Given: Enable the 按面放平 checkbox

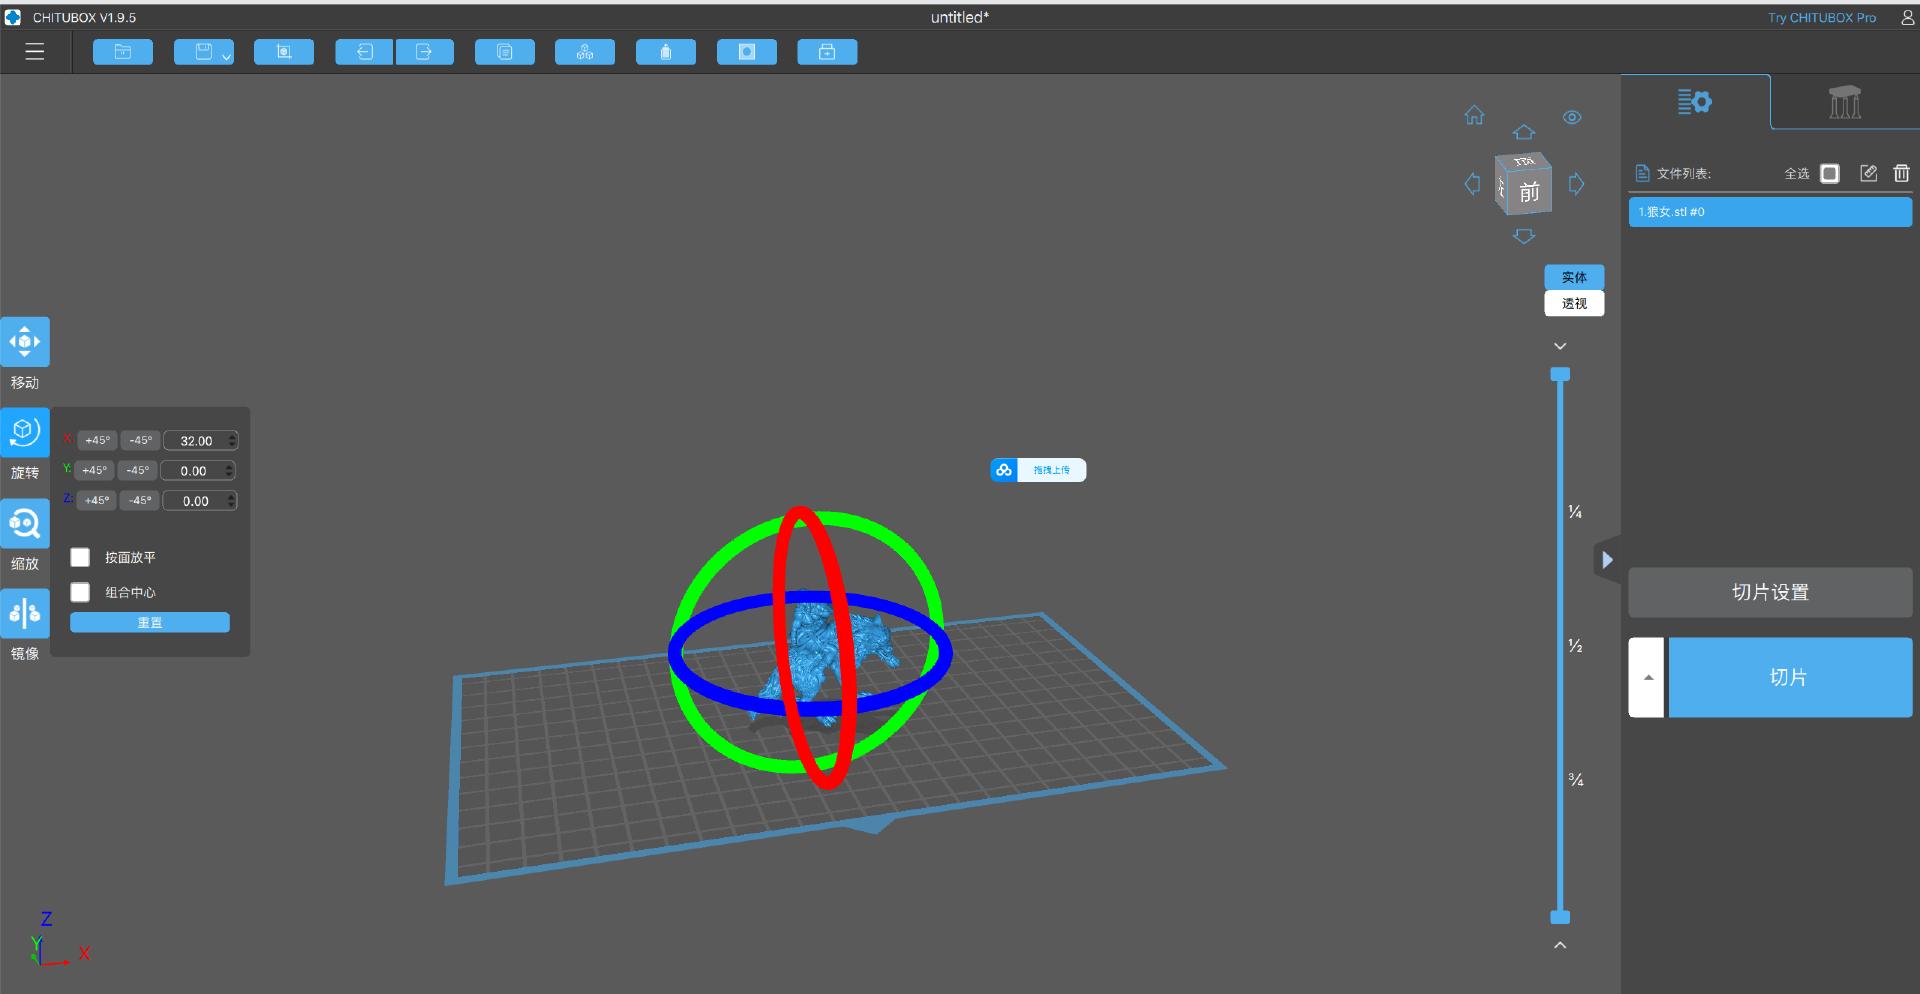Looking at the screenshot, I should 79,557.
